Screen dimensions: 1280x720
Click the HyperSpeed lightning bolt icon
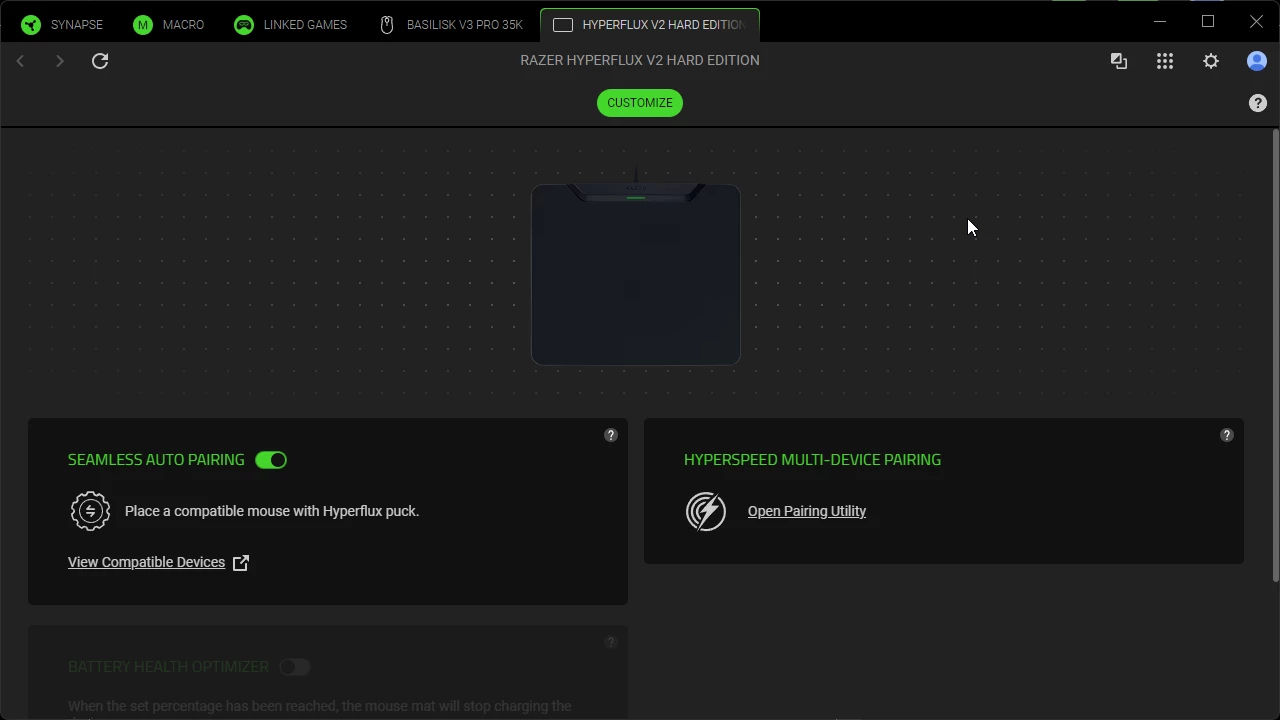coord(706,511)
